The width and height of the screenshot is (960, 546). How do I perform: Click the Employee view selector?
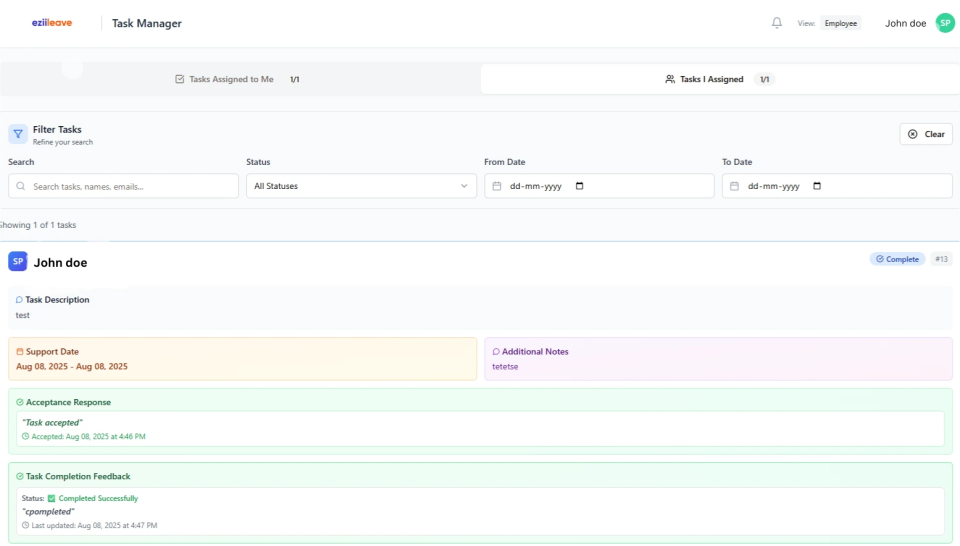(x=840, y=23)
